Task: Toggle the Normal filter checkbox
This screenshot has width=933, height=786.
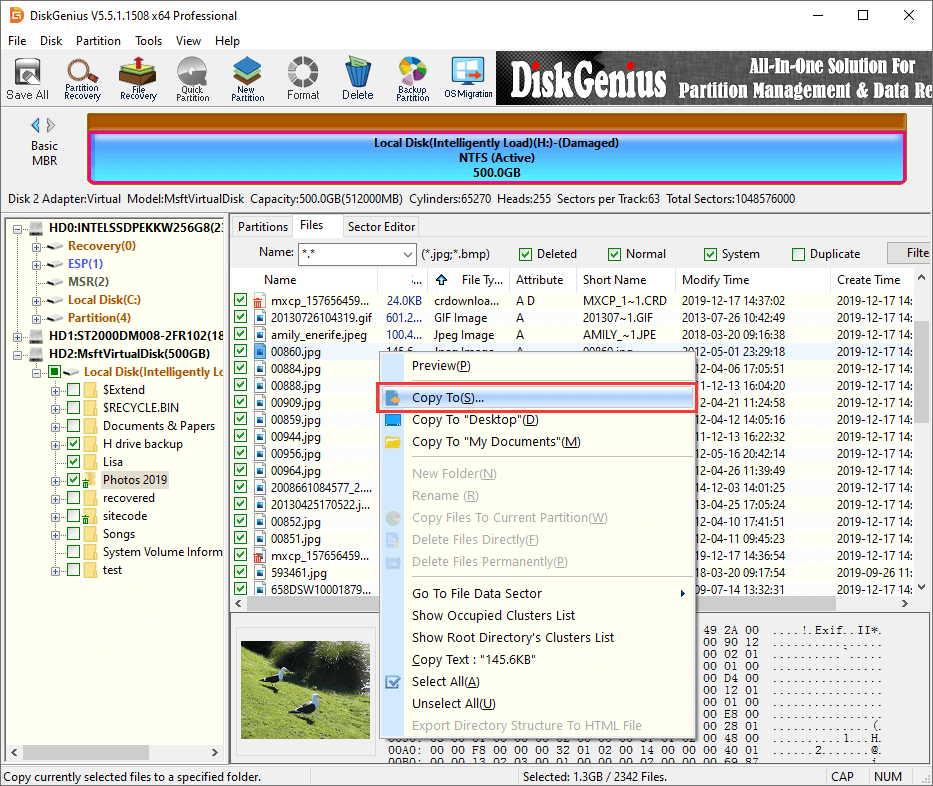Action: coord(614,255)
